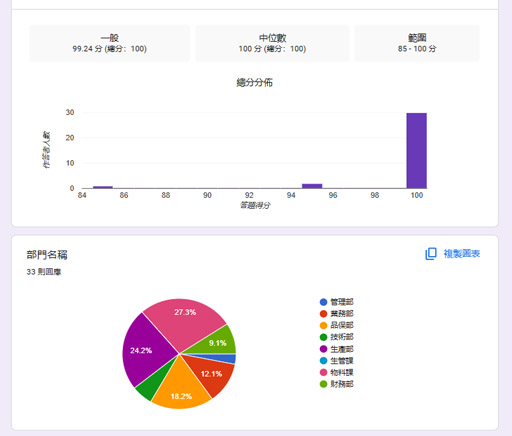Click the small bar at score 85

point(103,187)
